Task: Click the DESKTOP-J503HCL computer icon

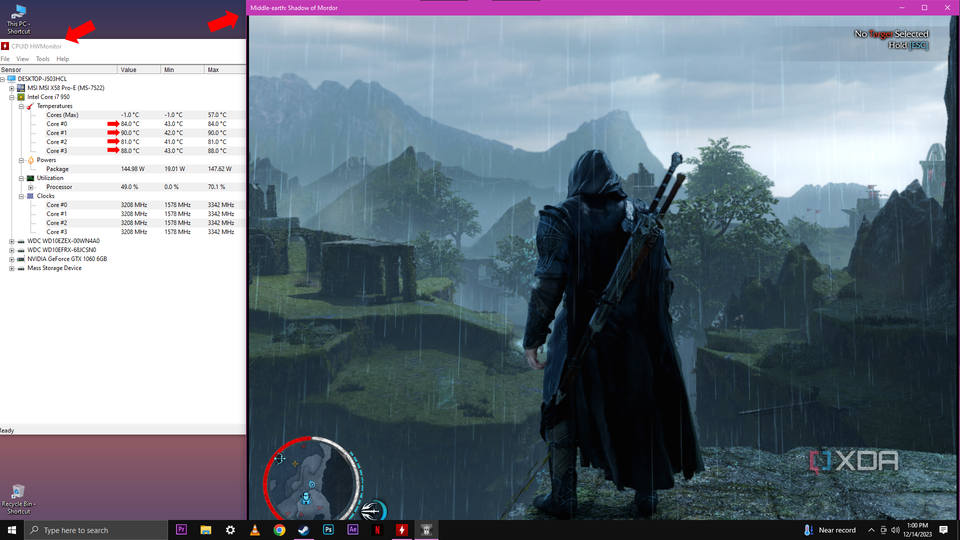Action: click(12, 79)
